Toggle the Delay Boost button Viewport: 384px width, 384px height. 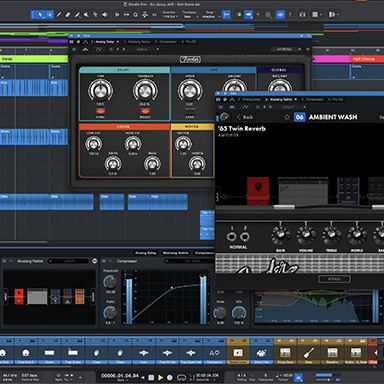coord(145,111)
